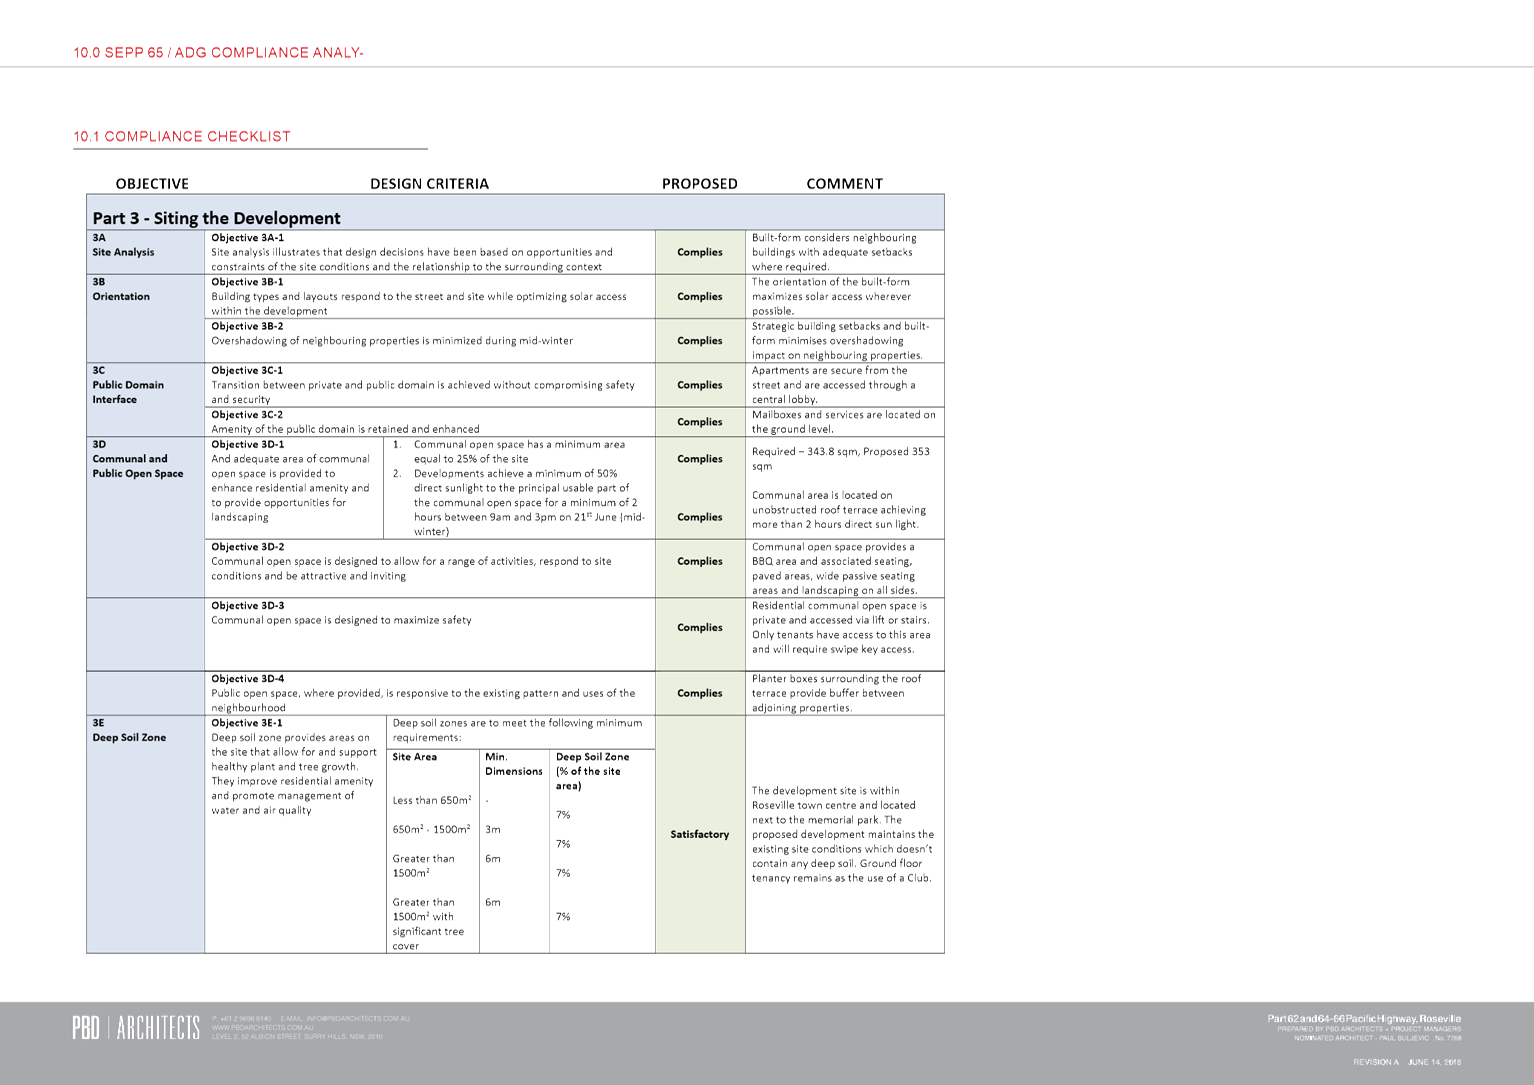Click criterion '1. Communal open space has a minimum area'
Image resolution: width=1534 pixels, height=1085 pixels.
click(x=509, y=452)
